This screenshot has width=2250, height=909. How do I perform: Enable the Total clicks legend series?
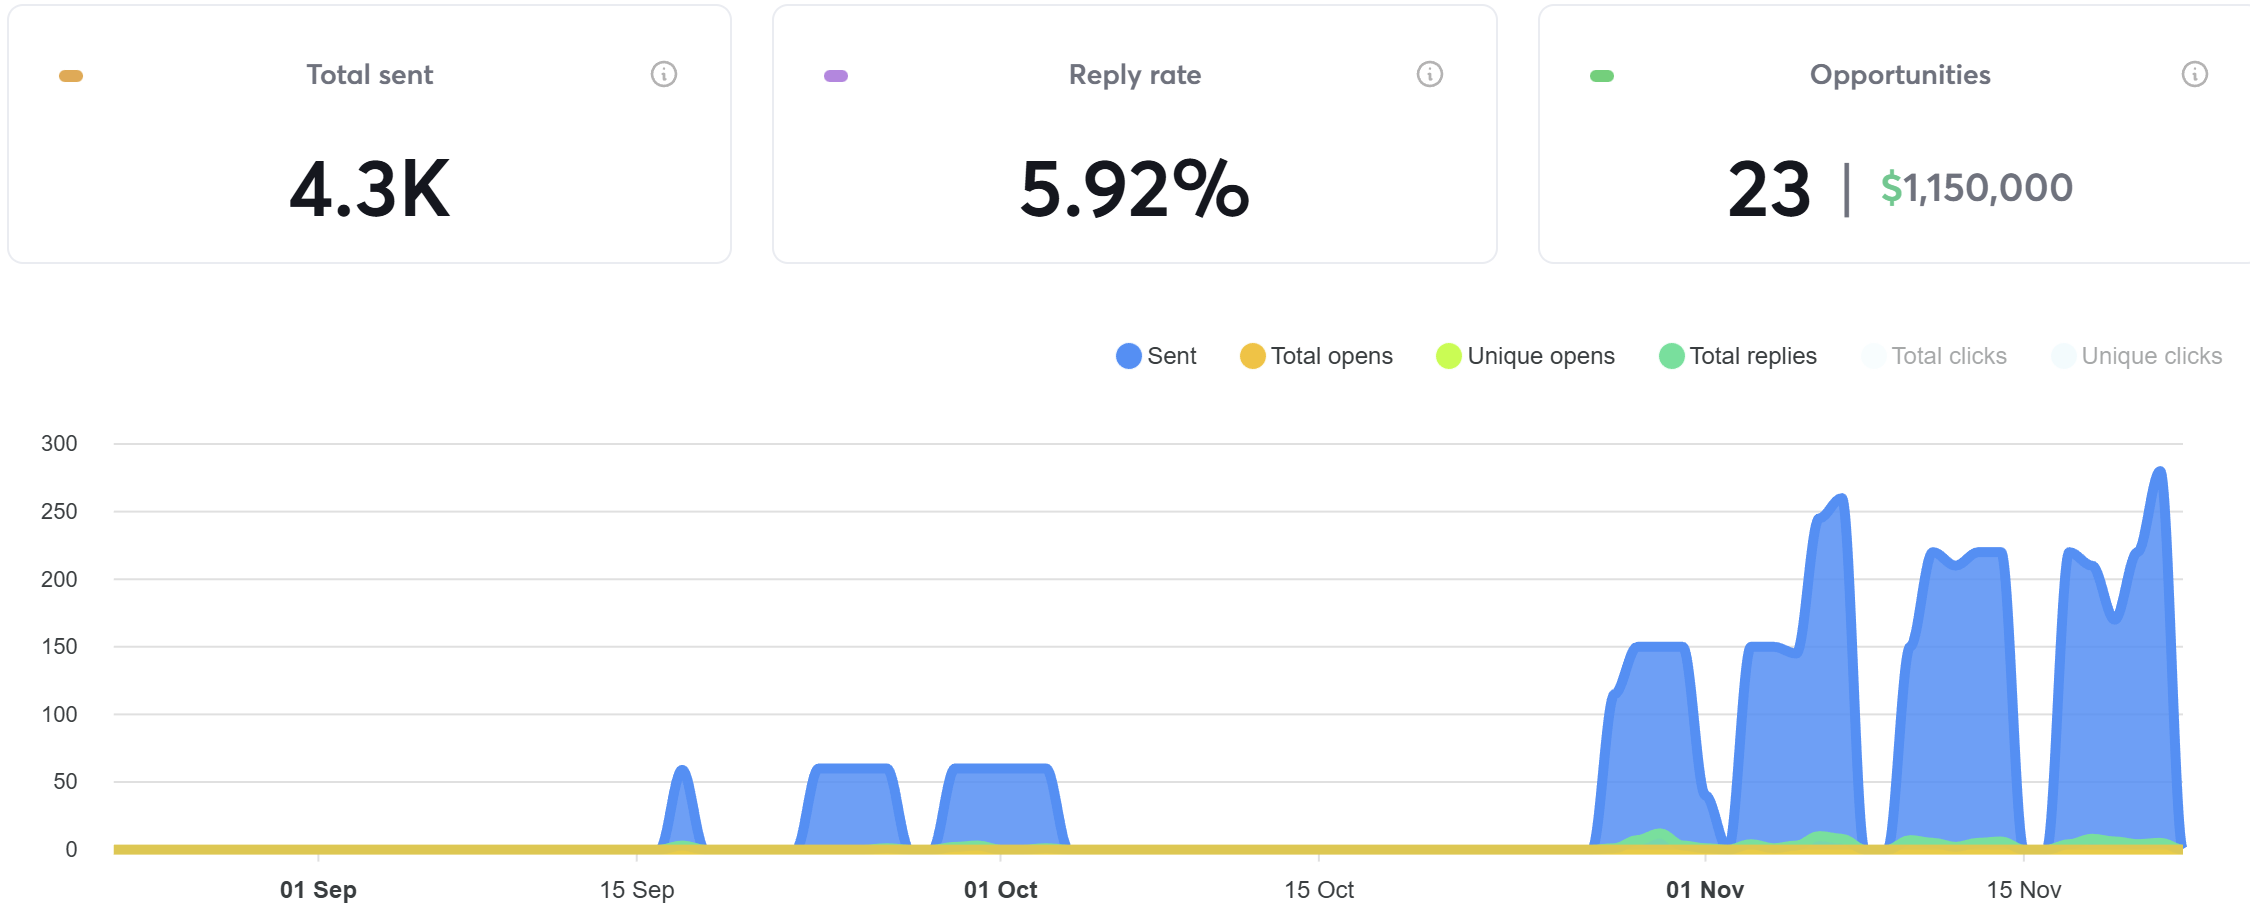point(1934,356)
